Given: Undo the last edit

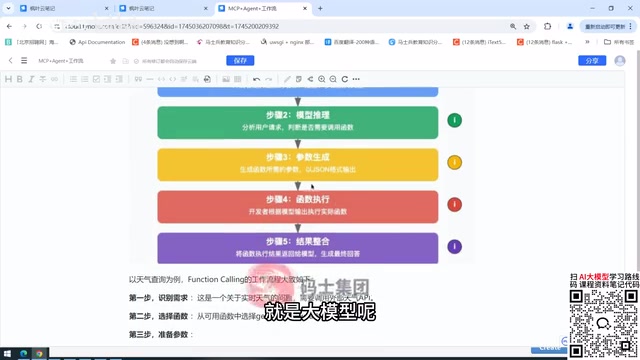Looking at the screenshot, I should pyautogui.click(x=256, y=79).
